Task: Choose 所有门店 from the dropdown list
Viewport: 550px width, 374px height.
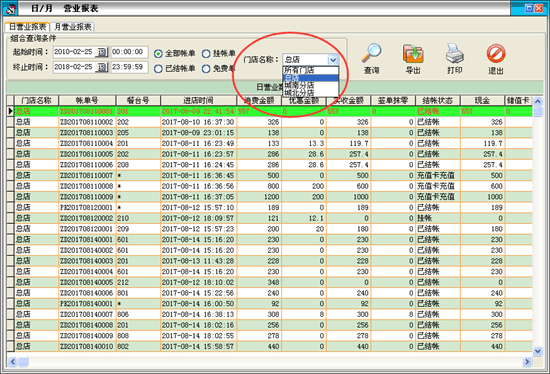Action: coord(311,70)
